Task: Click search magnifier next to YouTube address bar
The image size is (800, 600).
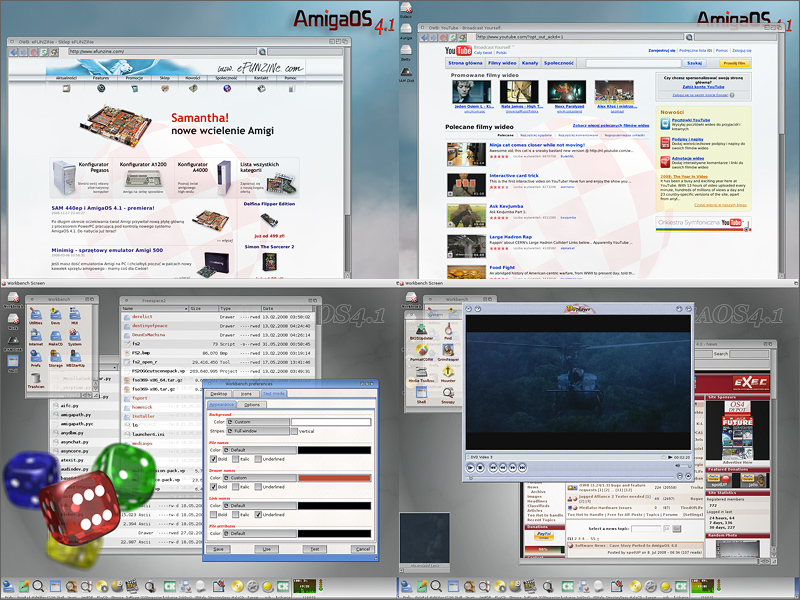Action: [689, 37]
